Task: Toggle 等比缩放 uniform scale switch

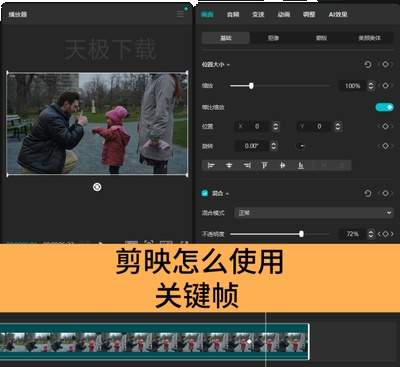Action: [385, 107]
